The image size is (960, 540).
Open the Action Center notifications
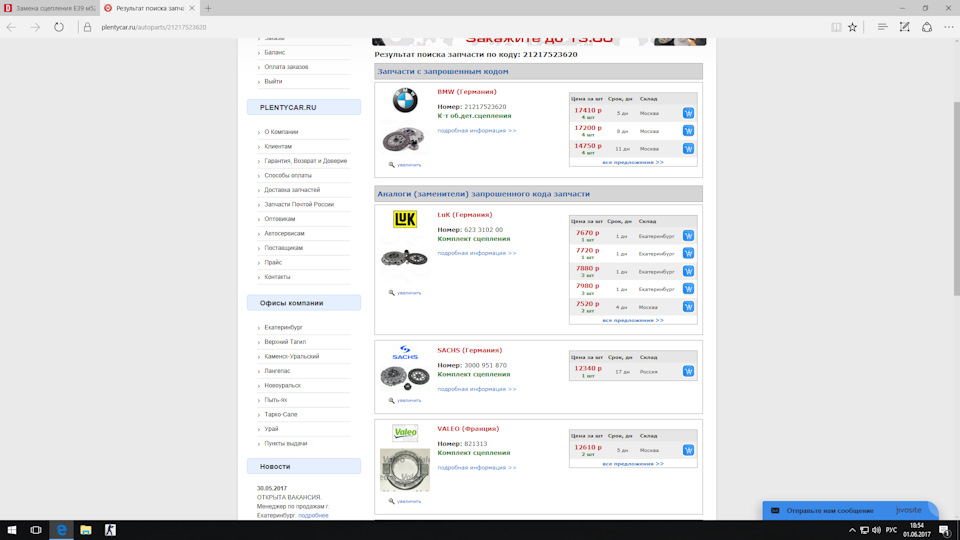[x=945, y=530]
